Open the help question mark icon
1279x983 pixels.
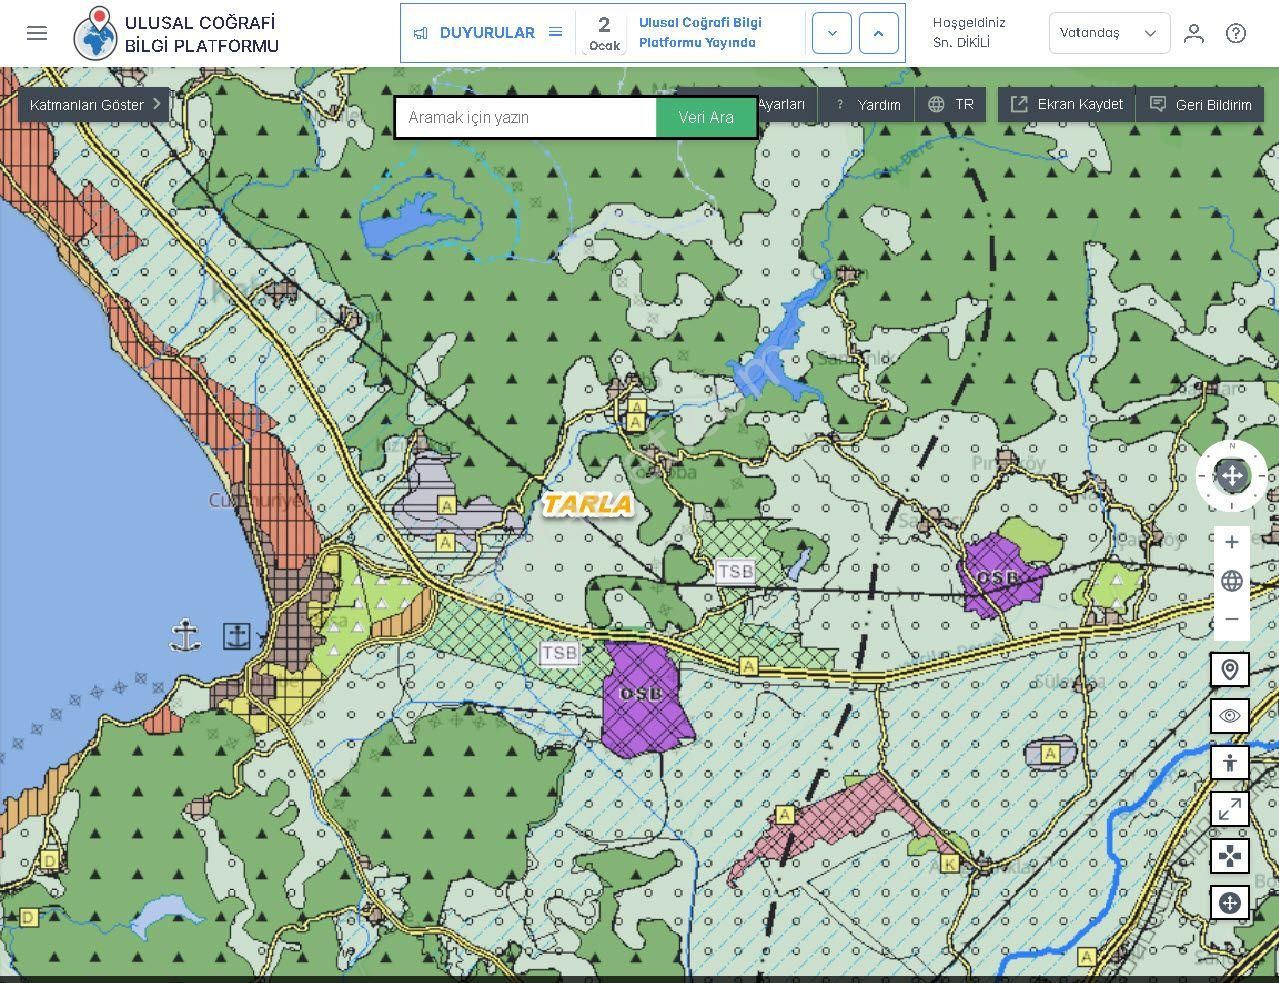[x=1236, y=33]
